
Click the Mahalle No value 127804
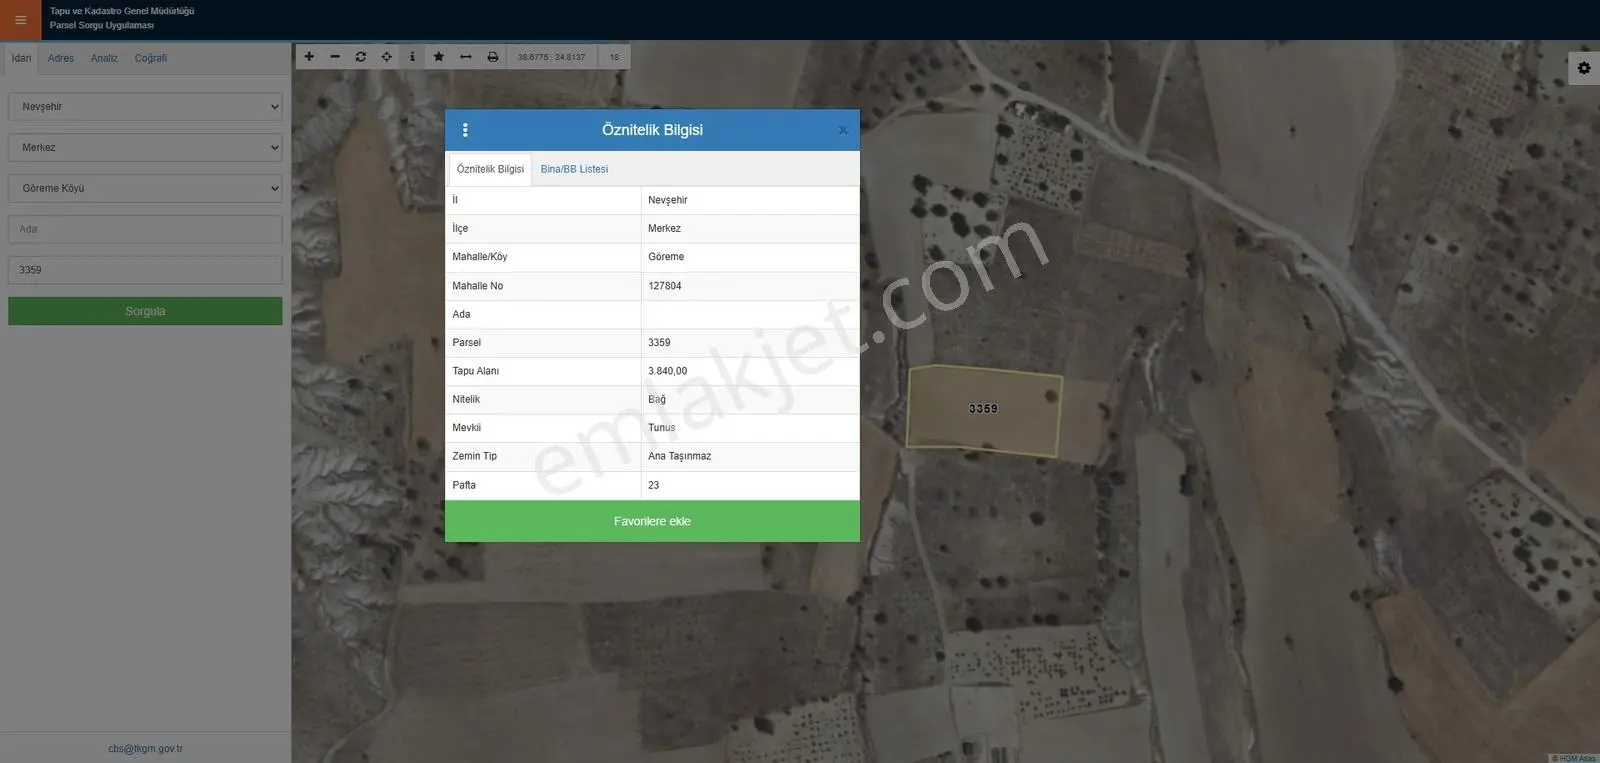pyautogui.click(x=665, y=286)
